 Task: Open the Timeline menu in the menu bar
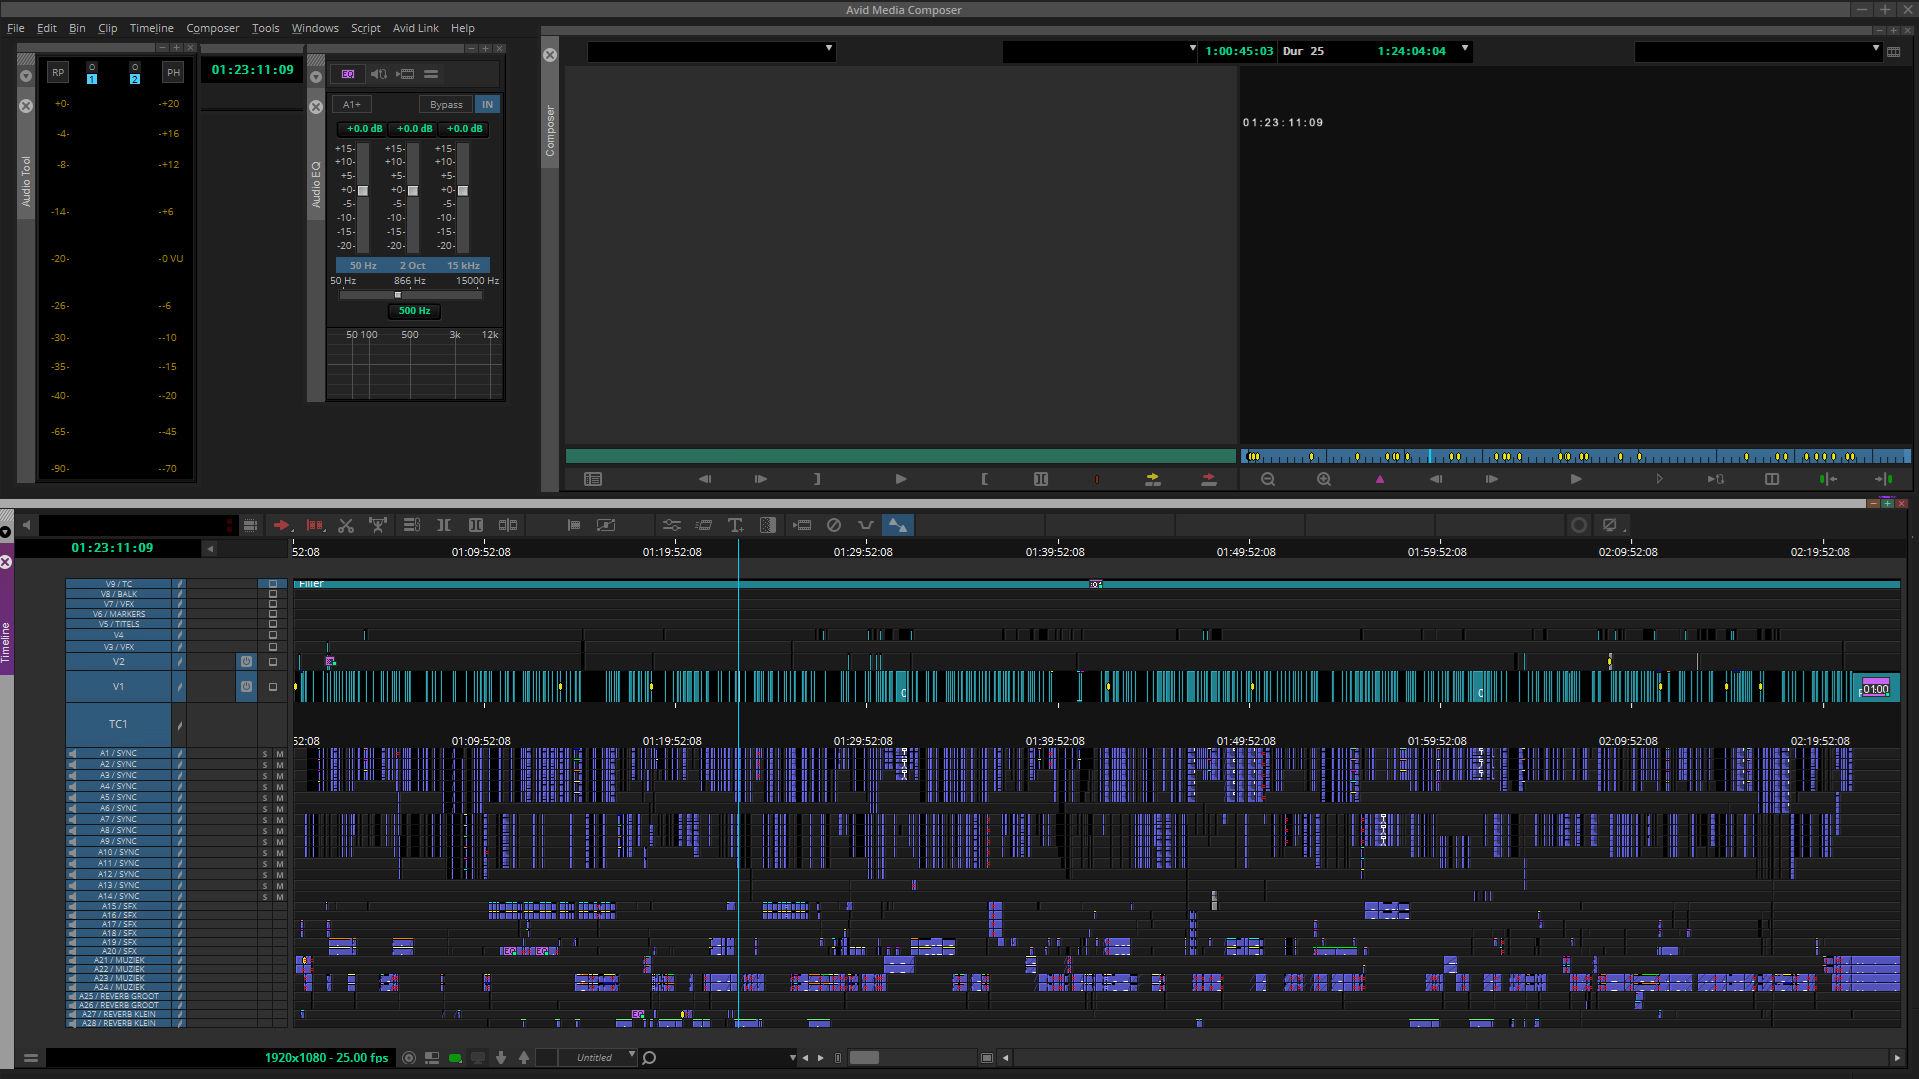(x=151, y=28)
